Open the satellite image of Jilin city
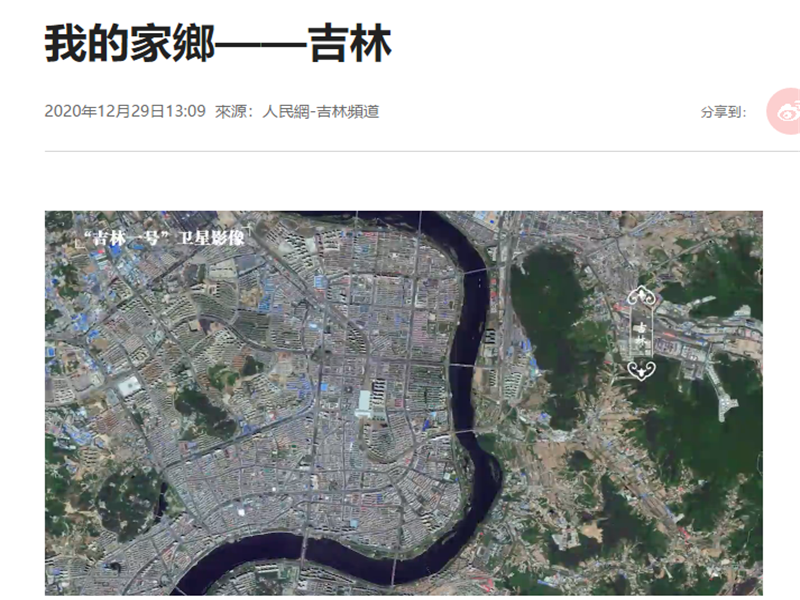 pos(404,403)
